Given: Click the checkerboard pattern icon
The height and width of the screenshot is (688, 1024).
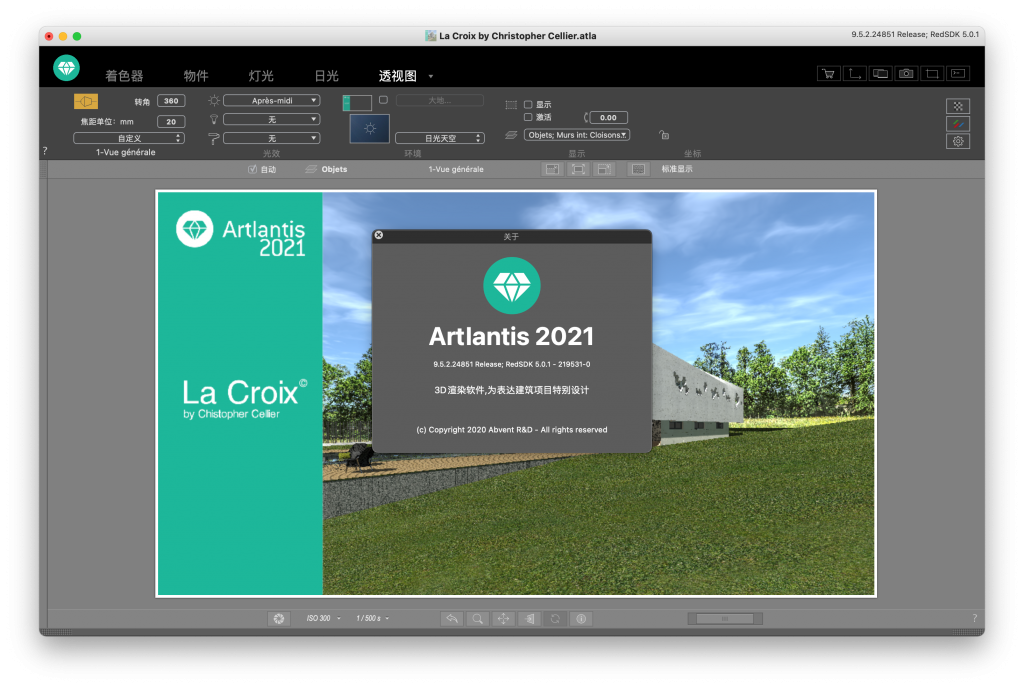Looking at the screenshot, I should pos(958,106).
